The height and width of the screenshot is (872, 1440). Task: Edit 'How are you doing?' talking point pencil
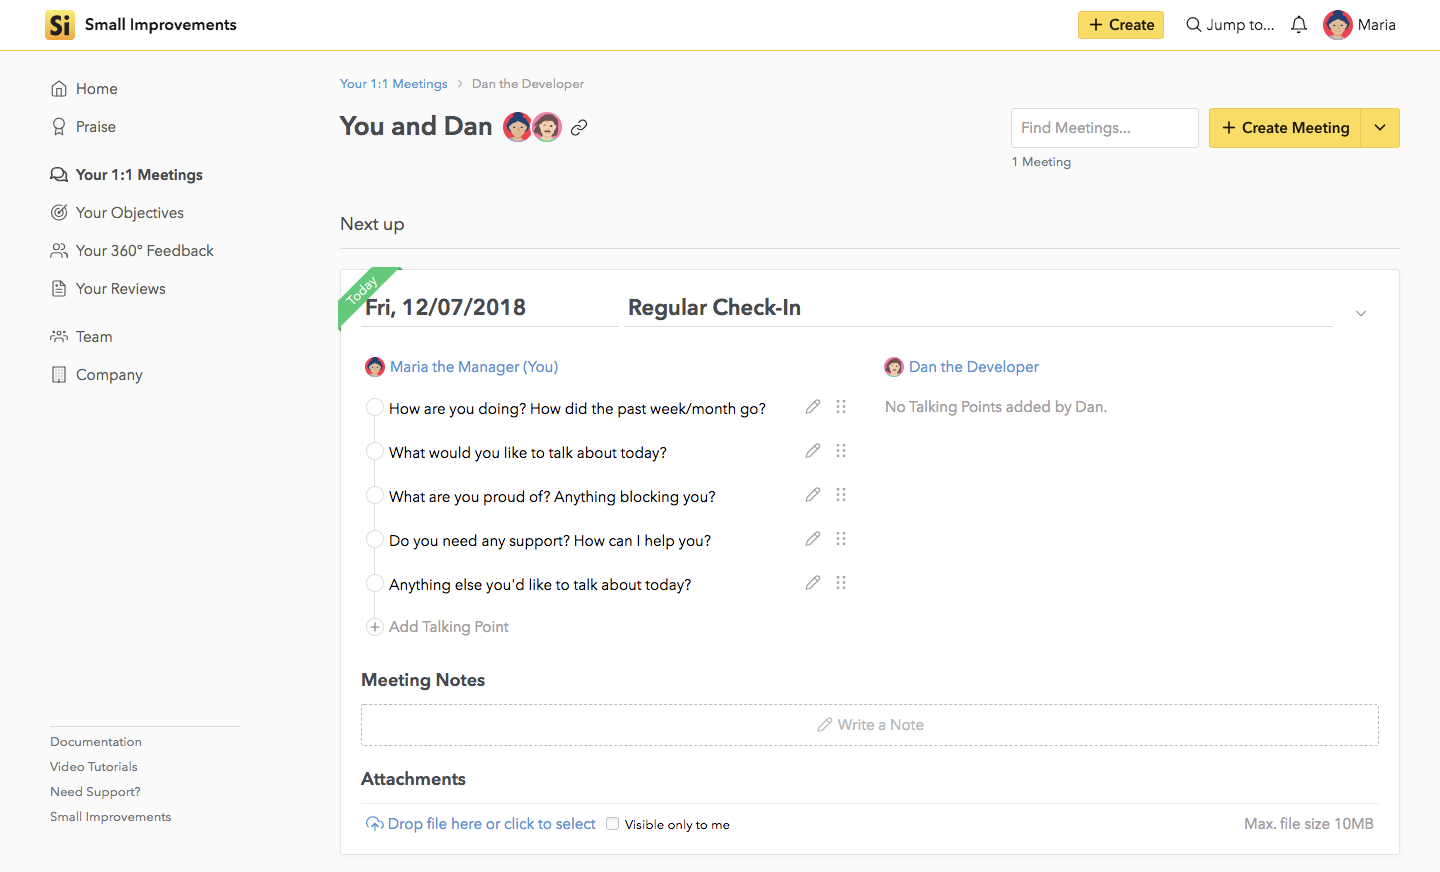[x=813, y=407]
